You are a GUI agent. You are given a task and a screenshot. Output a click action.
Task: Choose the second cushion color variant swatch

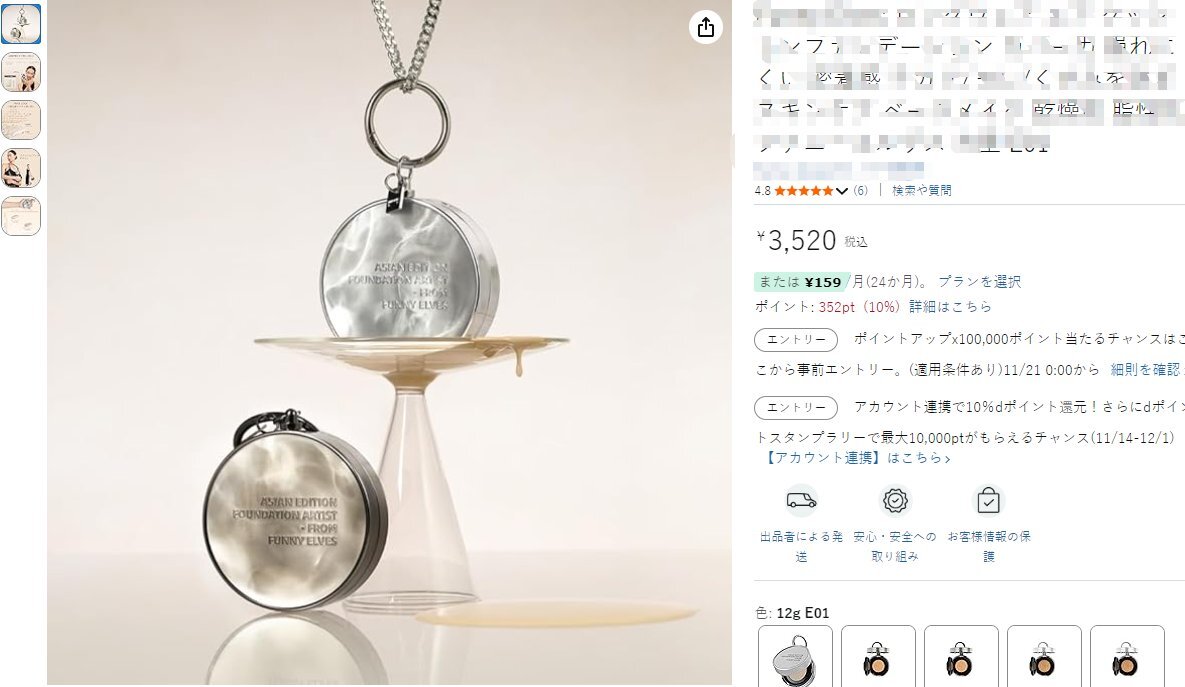(x=878, y=656)
